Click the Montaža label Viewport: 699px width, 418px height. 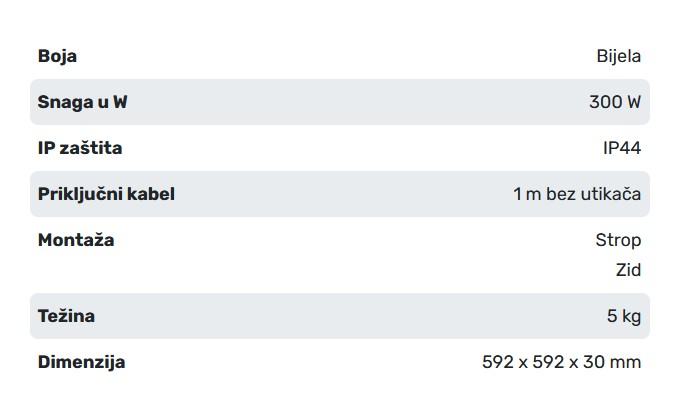pyautogui.click(x=76, y=240)
